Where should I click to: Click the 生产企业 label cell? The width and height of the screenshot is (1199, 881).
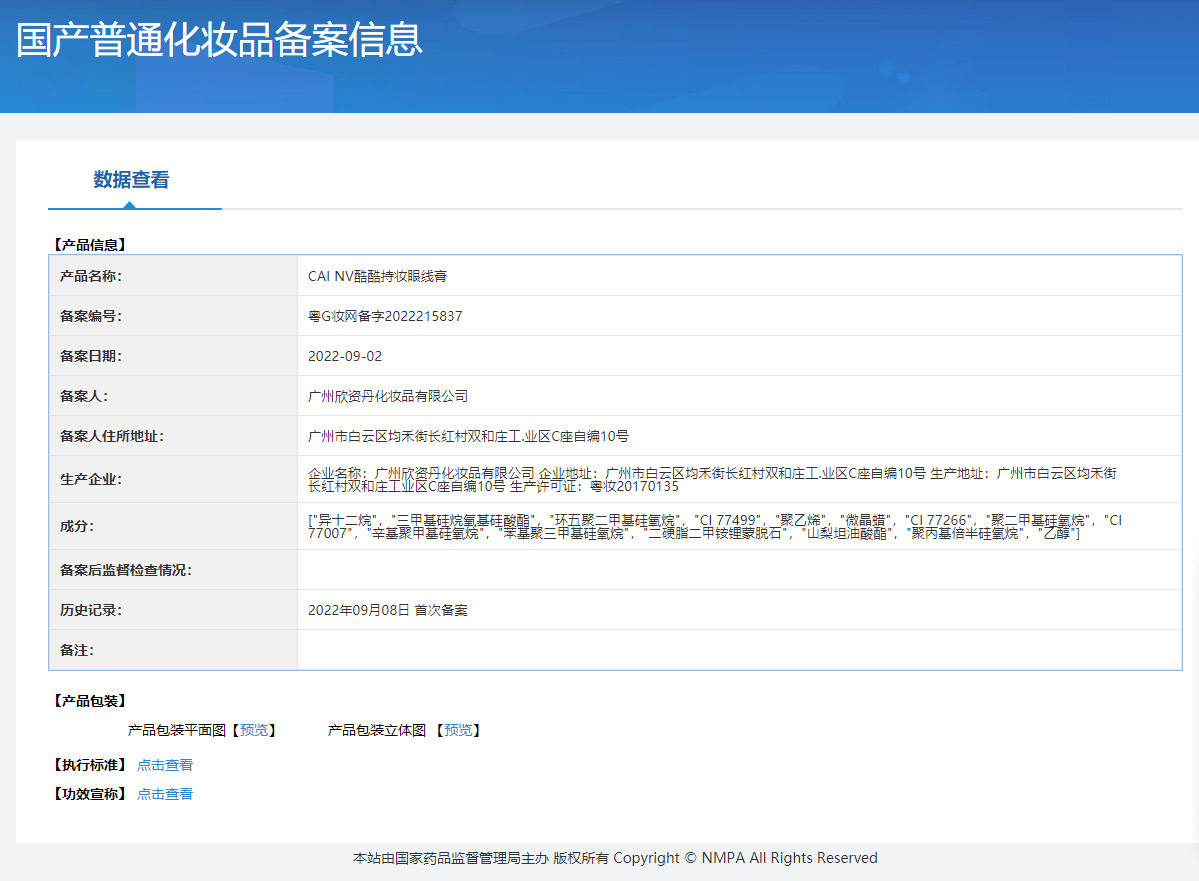[173, 480]
